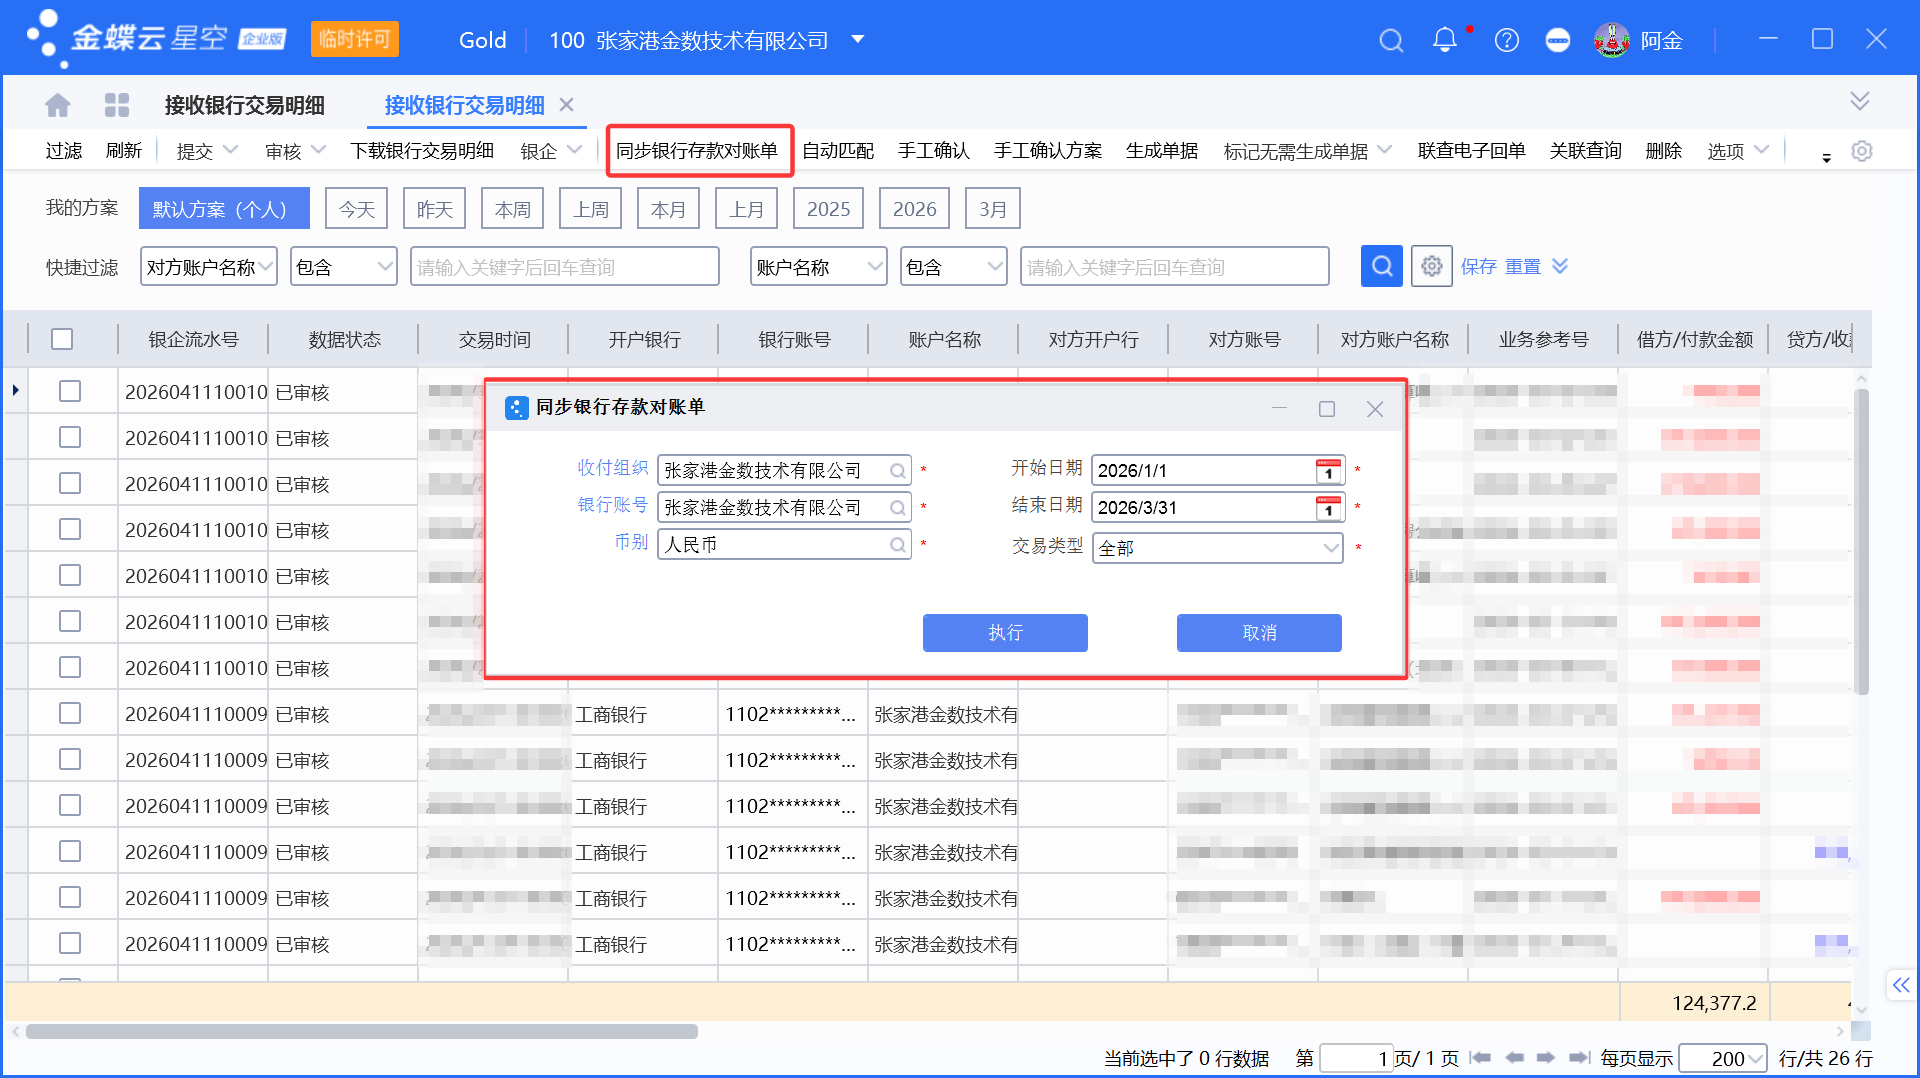Expand the filter panel double chevron
Viewport: 1920px width, 1078px height.
1560,266
